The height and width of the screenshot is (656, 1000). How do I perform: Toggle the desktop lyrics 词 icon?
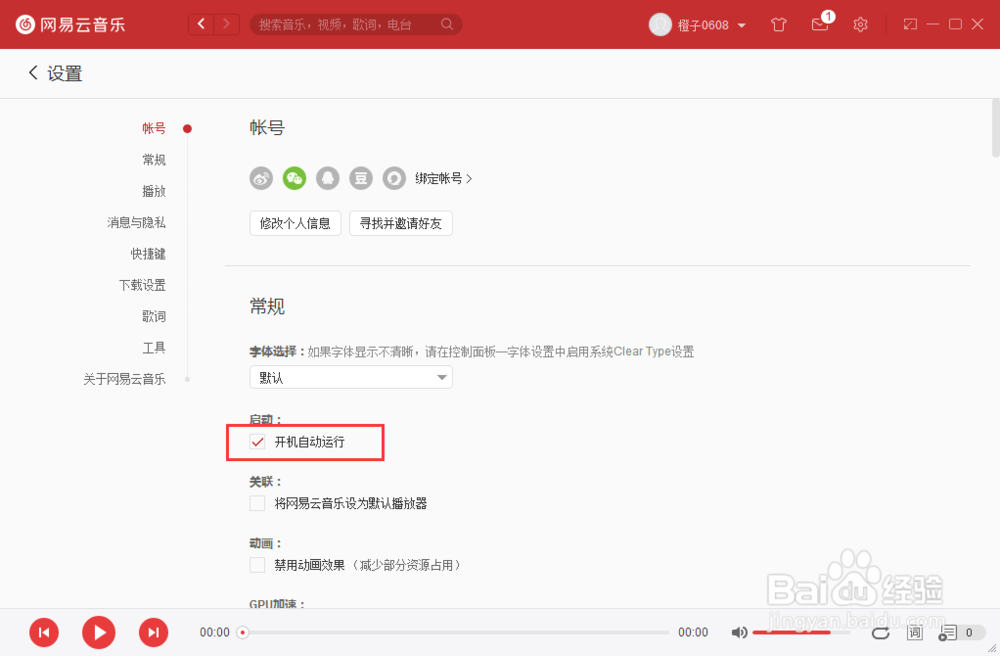915,632
